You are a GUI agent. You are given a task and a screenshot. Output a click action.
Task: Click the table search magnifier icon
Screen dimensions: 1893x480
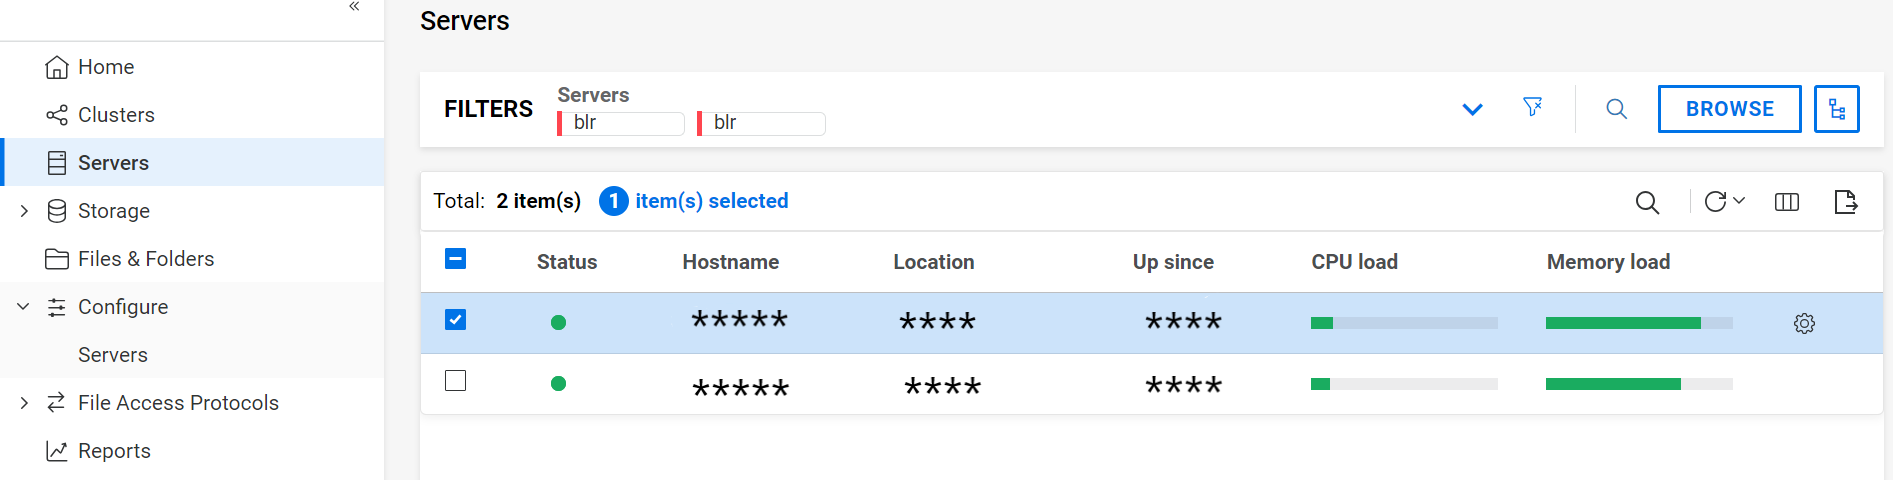click(x=1647, y=202)
